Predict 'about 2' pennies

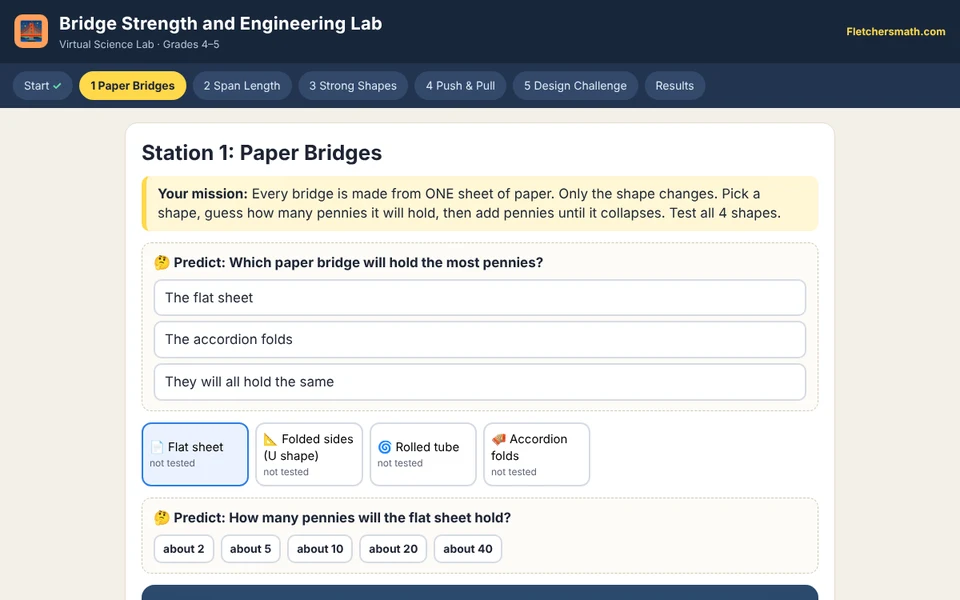[184, 549]
